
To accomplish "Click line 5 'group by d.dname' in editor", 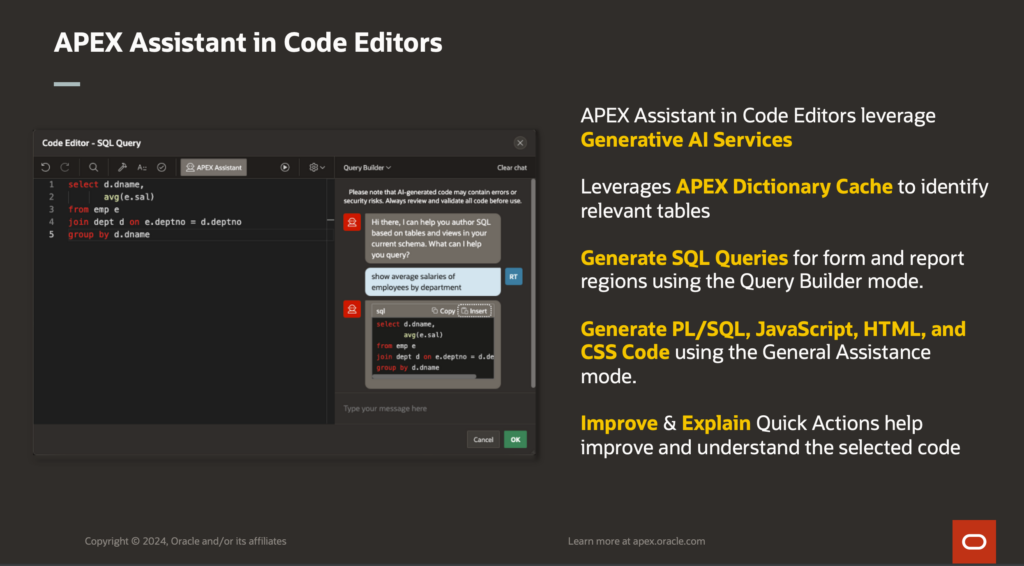I will pos(110,234).
